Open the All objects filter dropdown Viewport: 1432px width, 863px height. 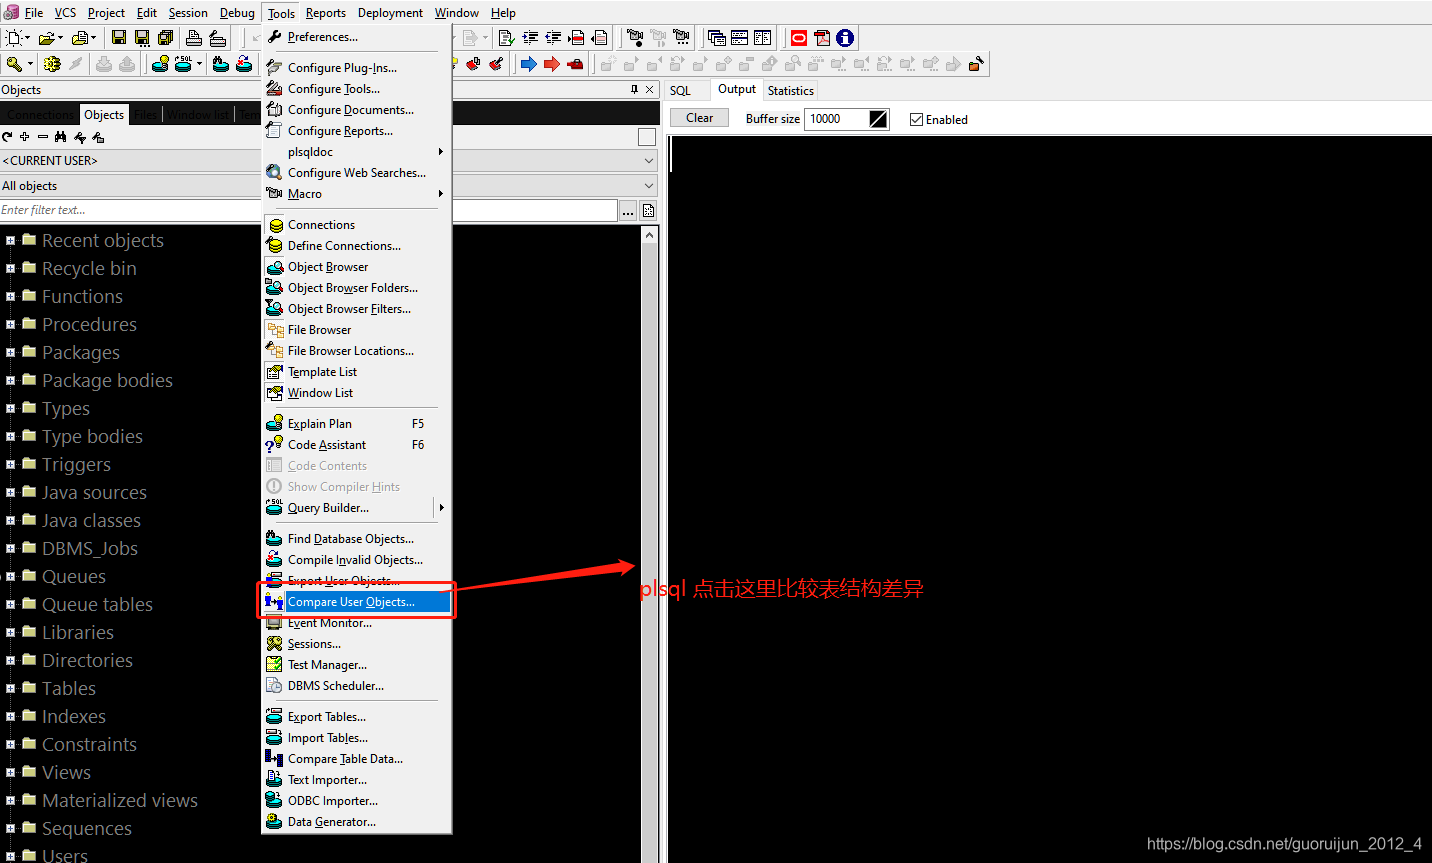point(648,185)
